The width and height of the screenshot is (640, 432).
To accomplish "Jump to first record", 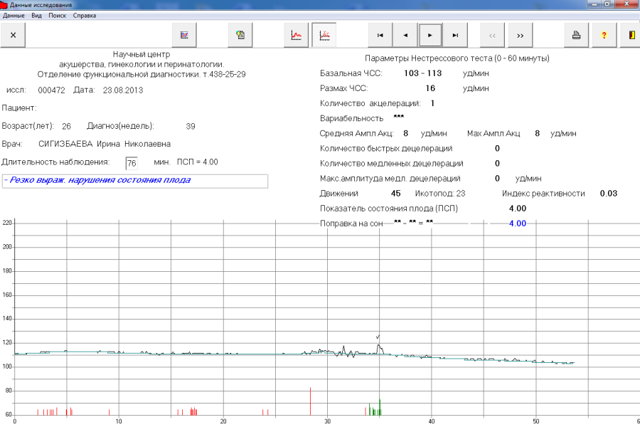I will click(x=380, y=35).
